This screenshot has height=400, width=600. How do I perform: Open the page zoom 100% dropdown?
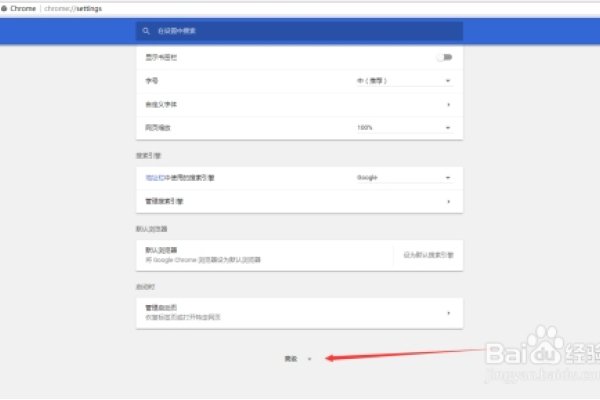pyautogui.click(x=404, y=127)
